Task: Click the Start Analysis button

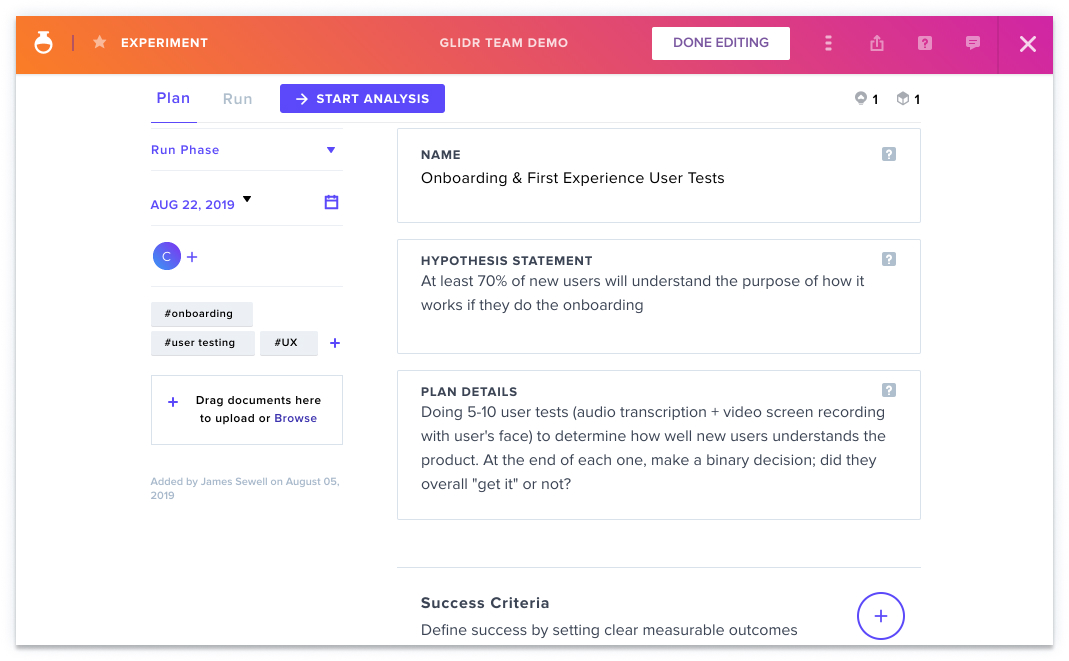Action: point(362,99)
